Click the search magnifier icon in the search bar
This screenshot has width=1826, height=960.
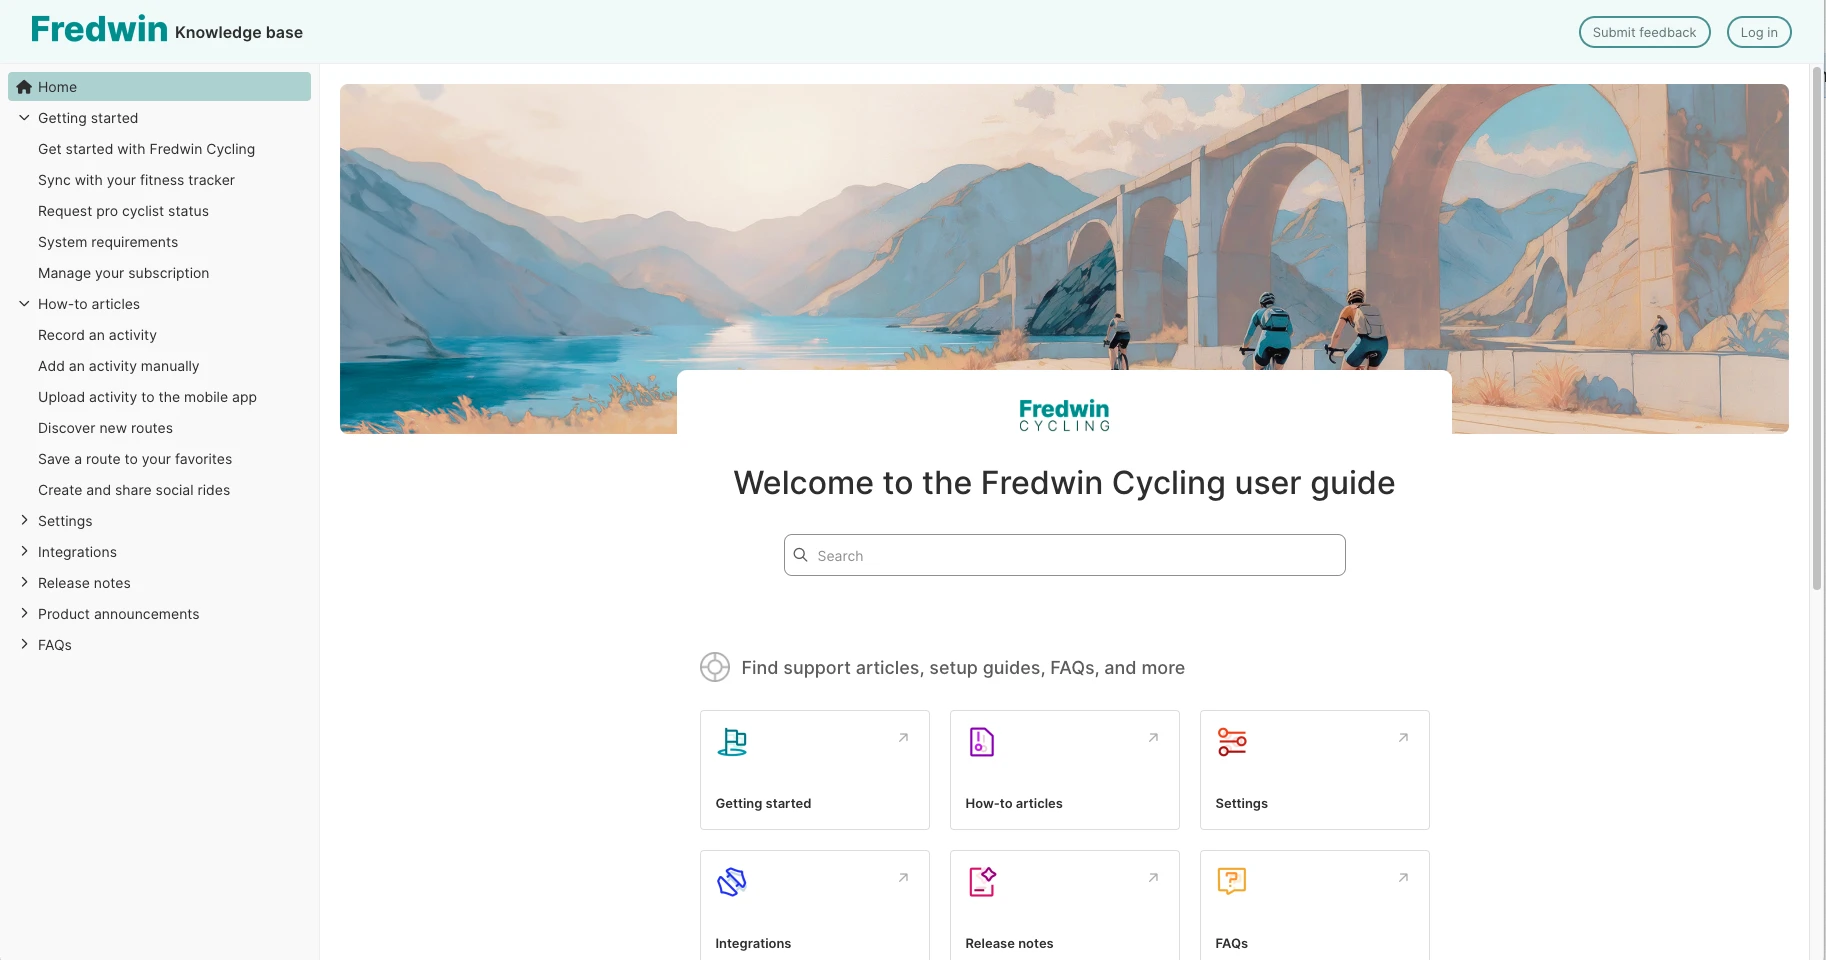(x=801, y=555)
